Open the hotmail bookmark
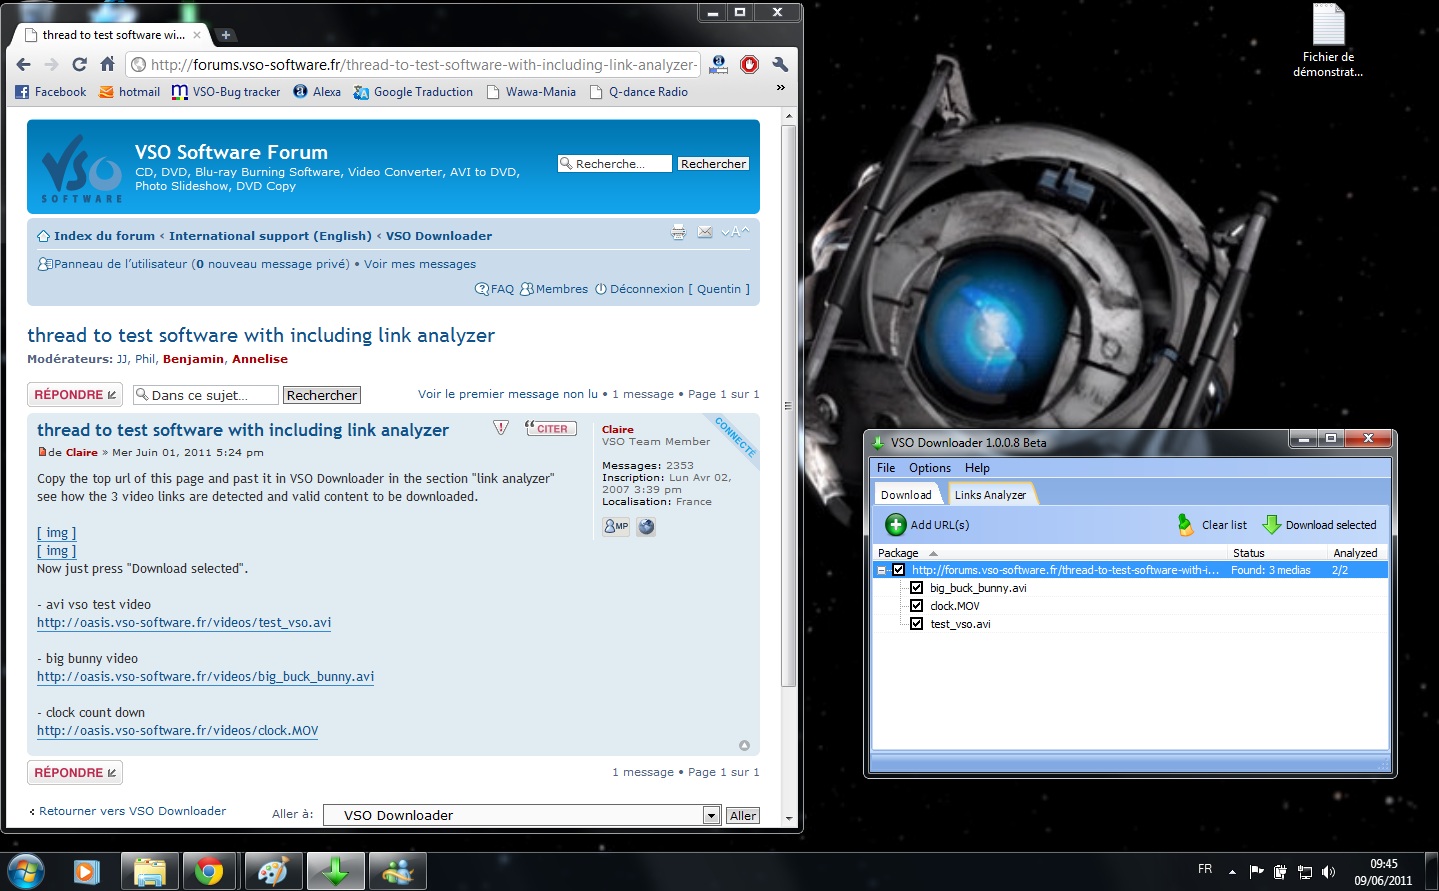Image resolution: width=1439 pixels, height=891 pixels. pyautogui.click(x=130, y=92)
